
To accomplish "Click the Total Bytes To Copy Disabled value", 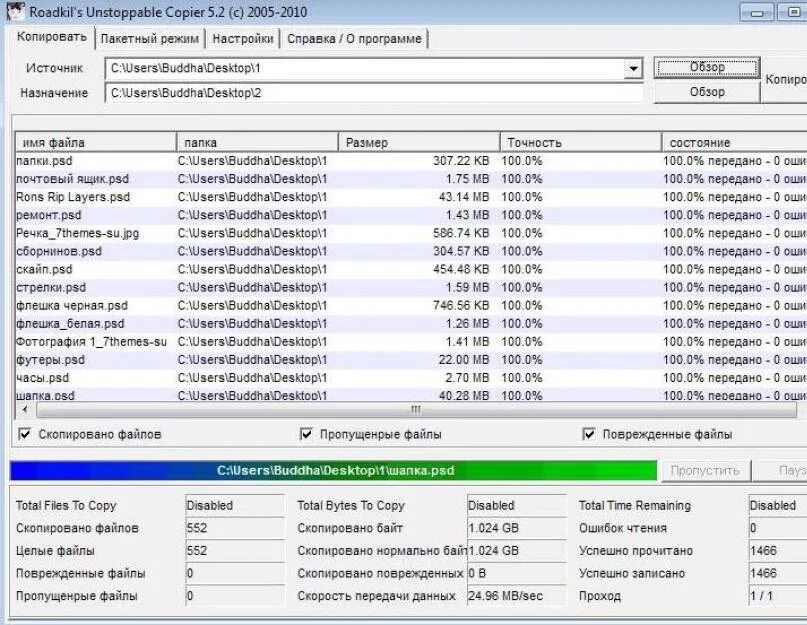I will 516,506.
